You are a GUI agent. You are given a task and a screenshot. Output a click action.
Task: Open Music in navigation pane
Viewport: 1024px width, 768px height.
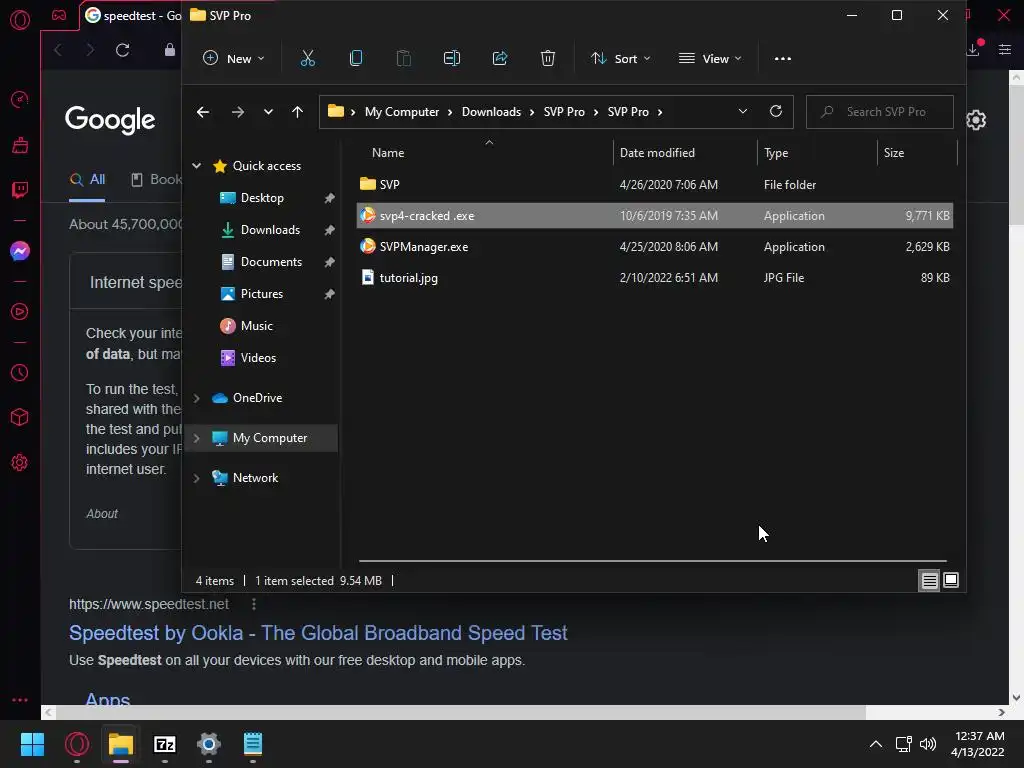[256, 326]
